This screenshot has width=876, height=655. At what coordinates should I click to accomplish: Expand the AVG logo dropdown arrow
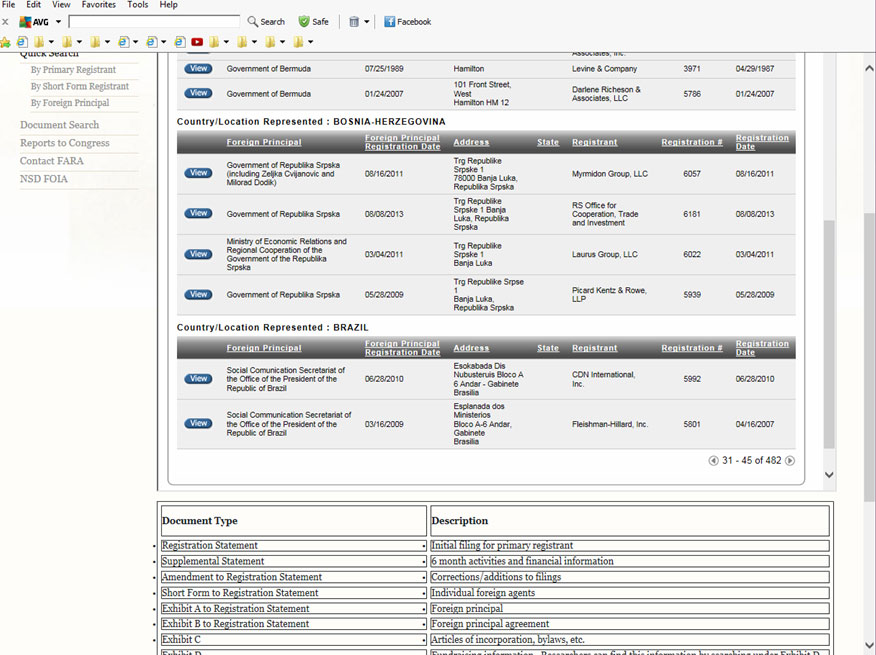point(58,21)
